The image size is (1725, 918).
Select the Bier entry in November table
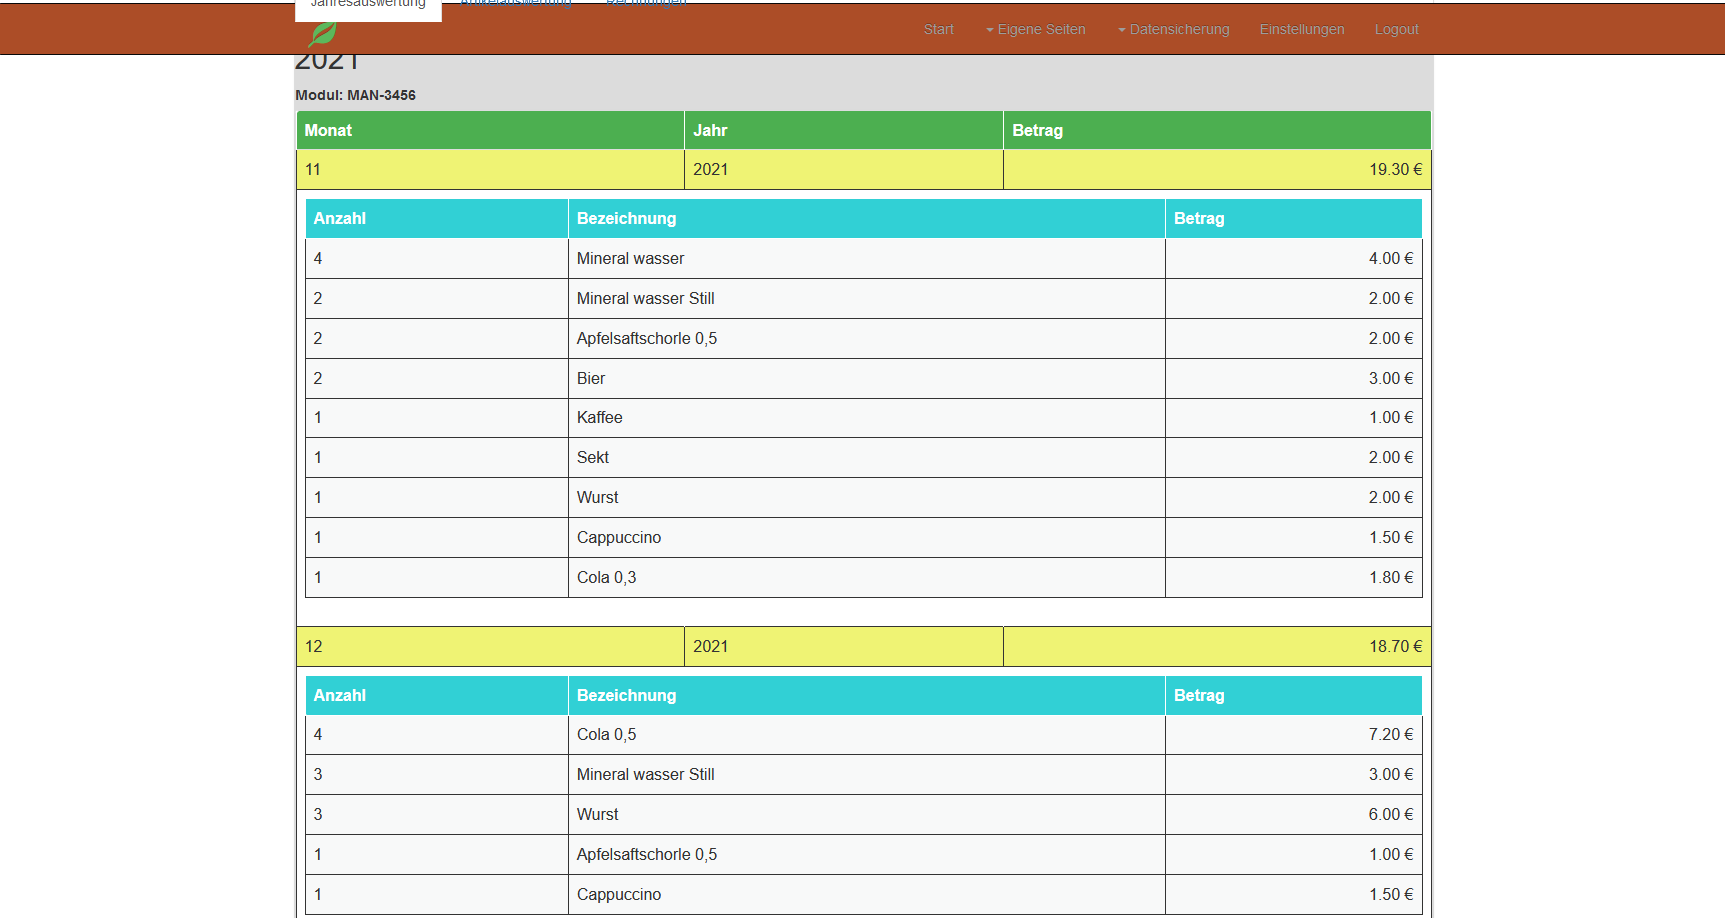point(591,378)
